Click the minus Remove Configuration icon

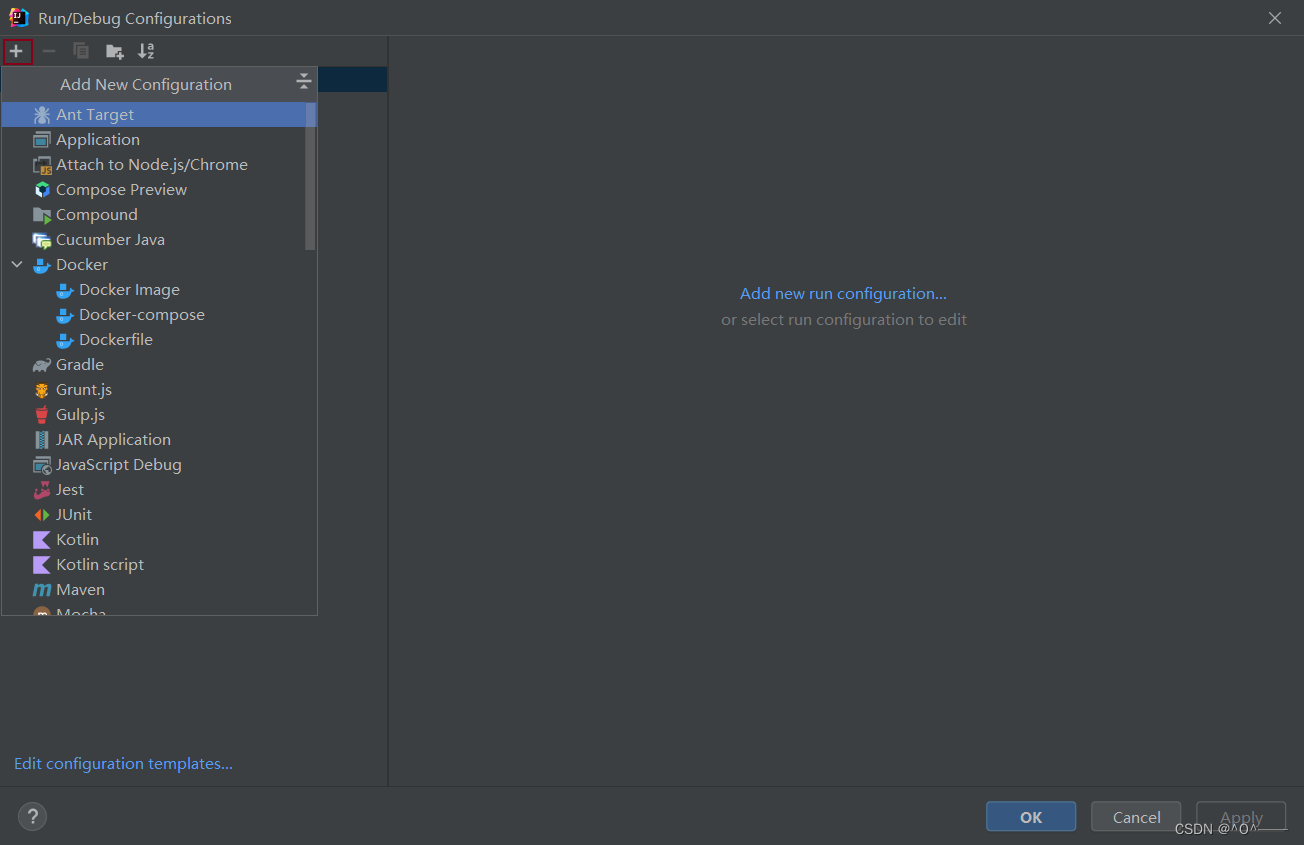pos(49,51)
